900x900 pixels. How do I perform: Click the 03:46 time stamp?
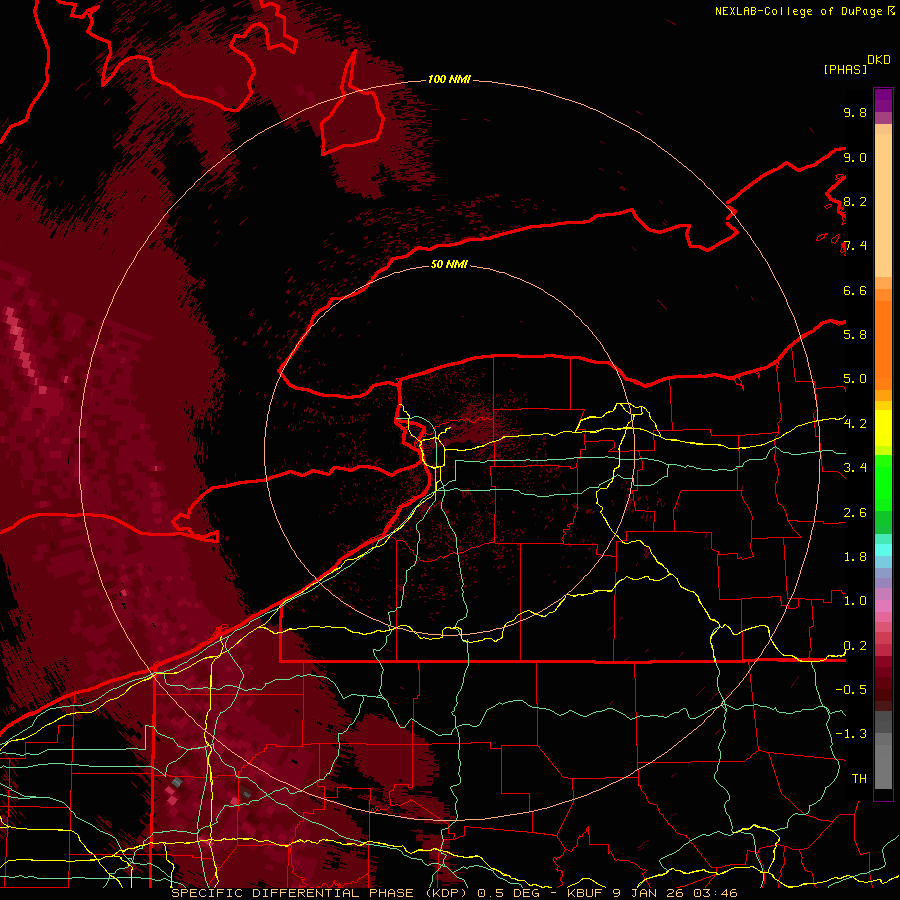tap(718, 893)
